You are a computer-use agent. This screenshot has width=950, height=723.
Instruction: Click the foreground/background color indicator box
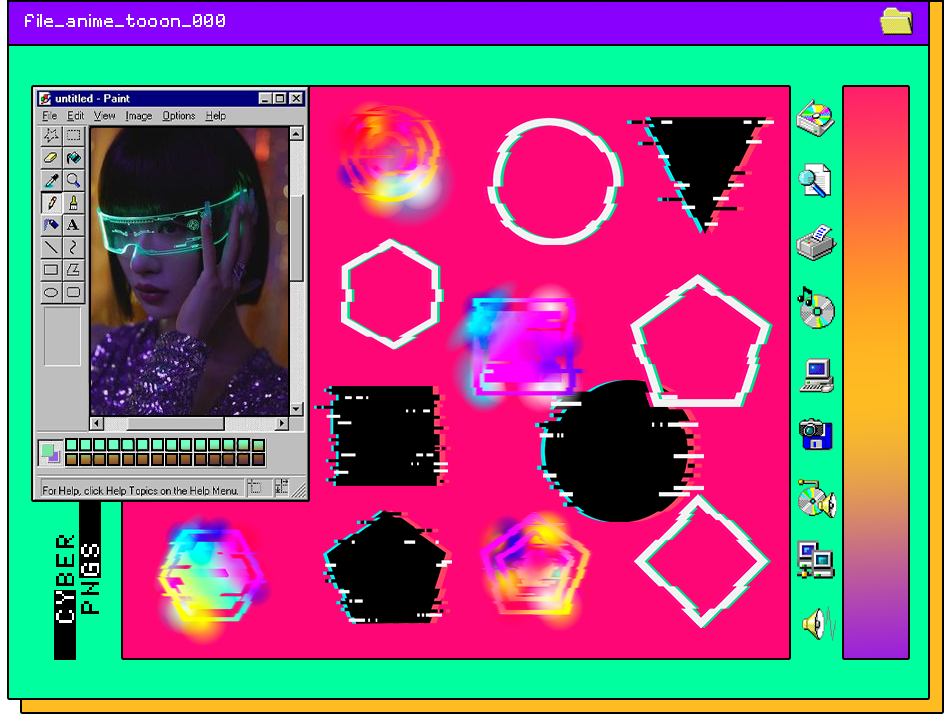[x=50, y=453]
